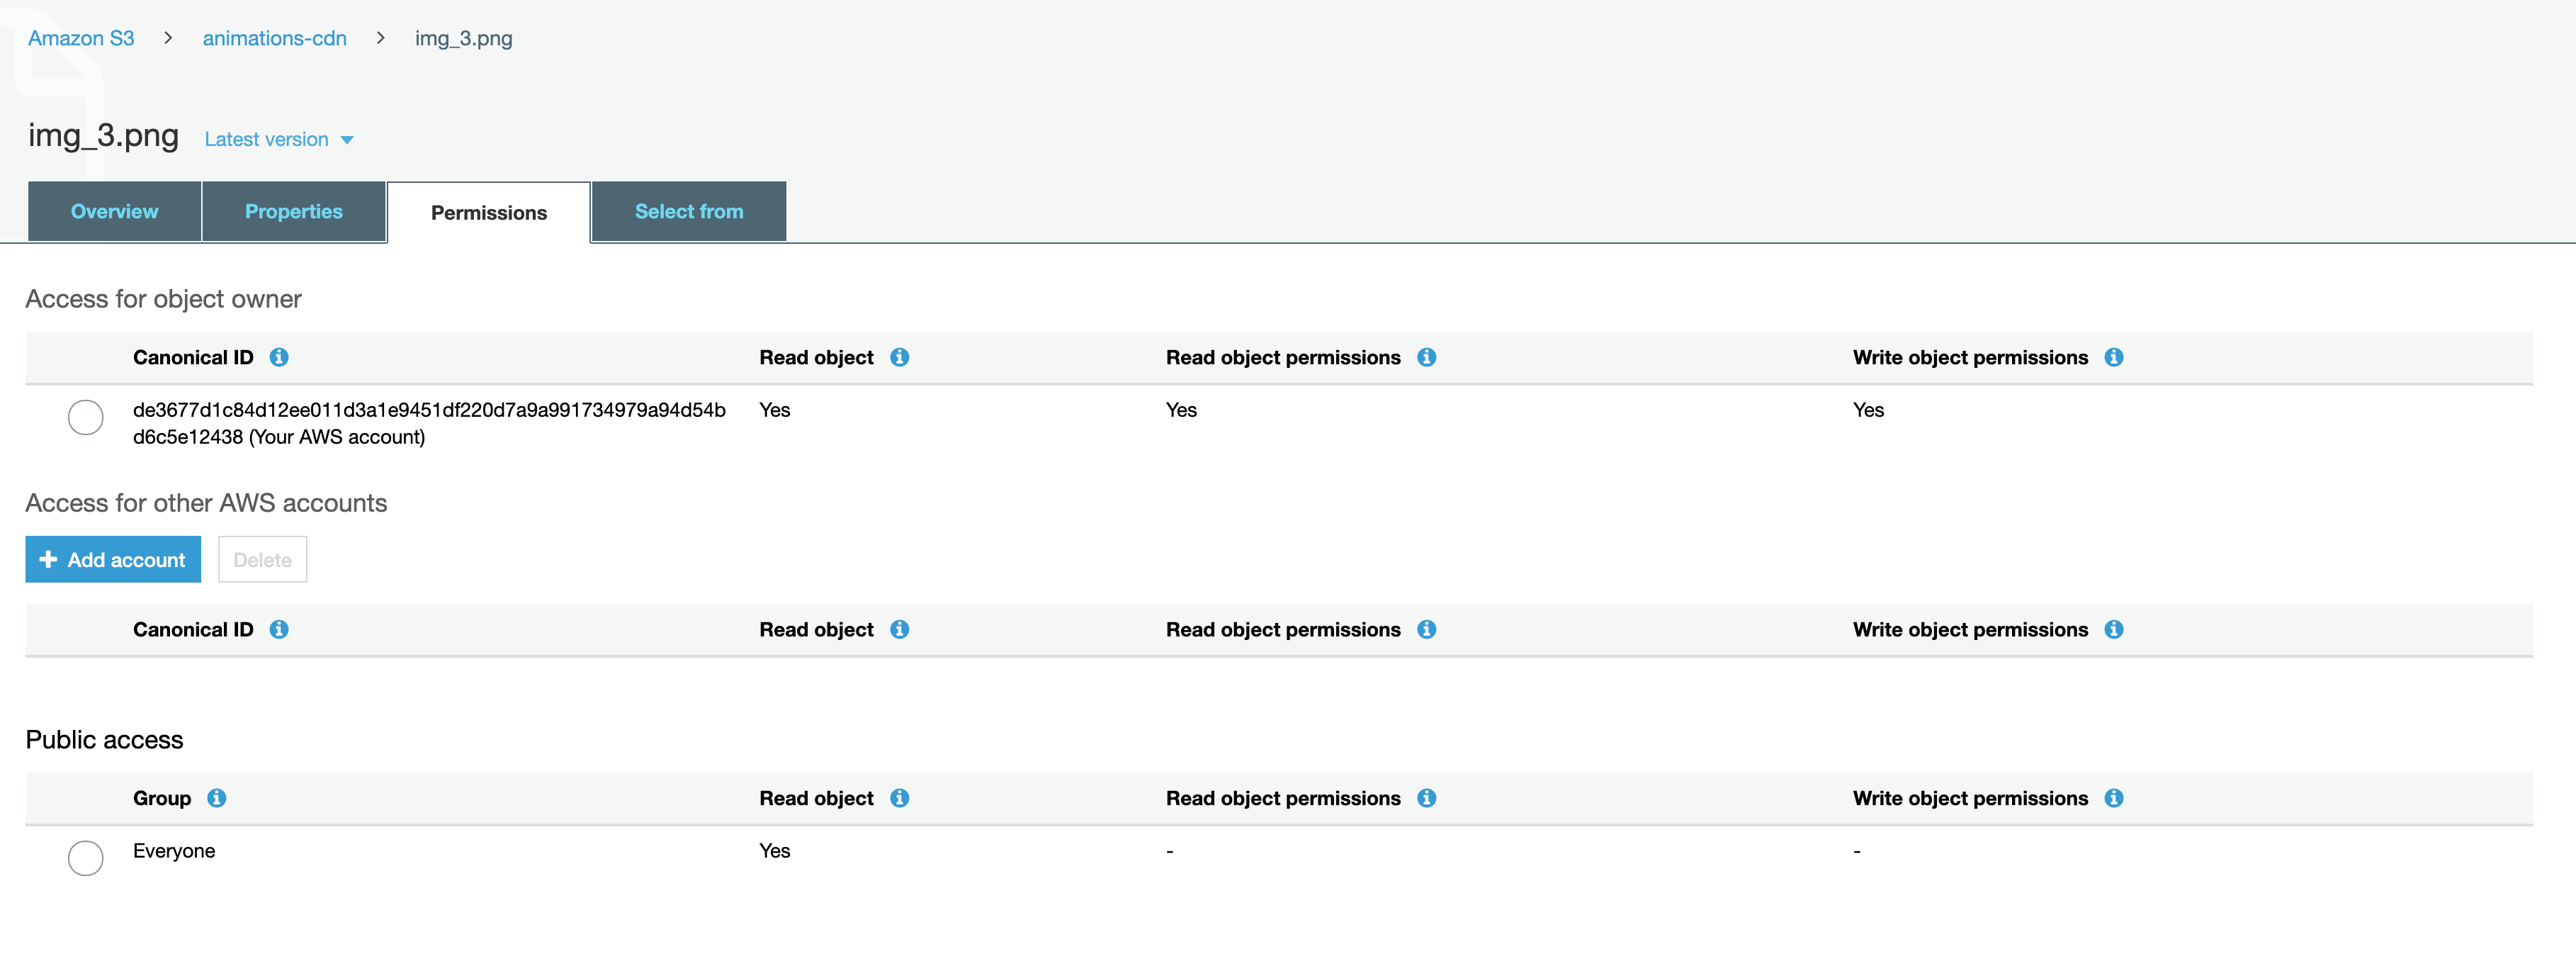The width and height of the screenshot is (2576, 954).
Task: Show info for Public access Write object permissions
Action: 2113,798
